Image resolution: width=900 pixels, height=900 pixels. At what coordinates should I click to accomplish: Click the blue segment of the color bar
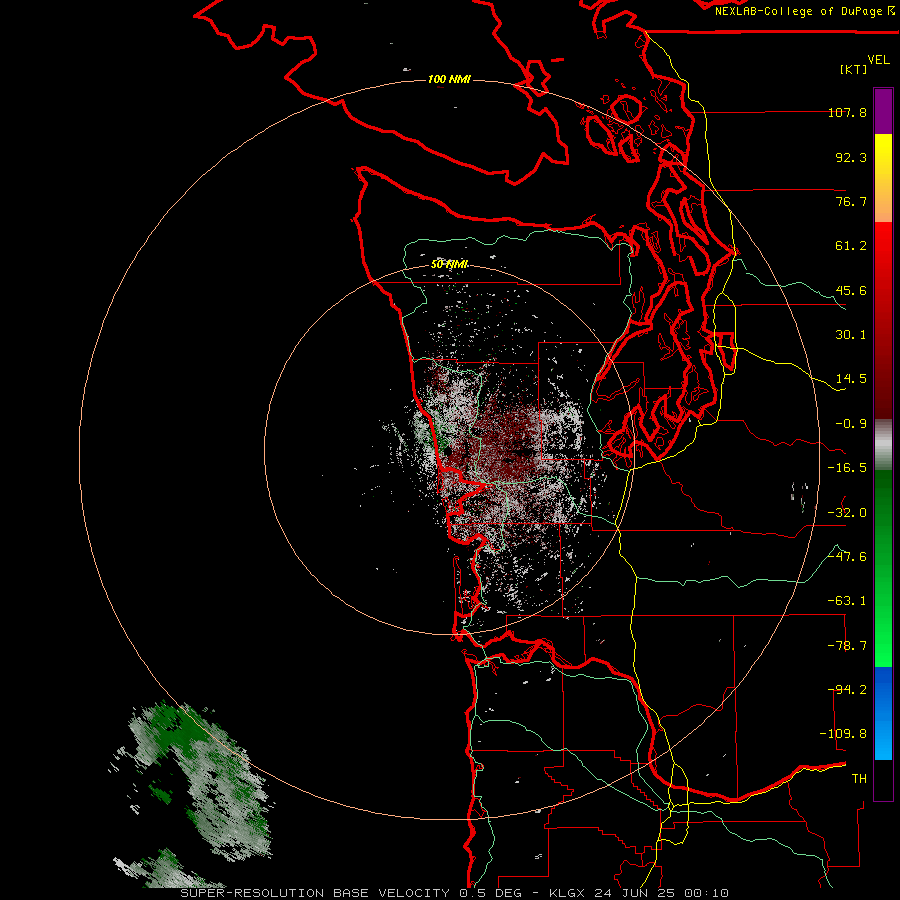pos(883,713)
